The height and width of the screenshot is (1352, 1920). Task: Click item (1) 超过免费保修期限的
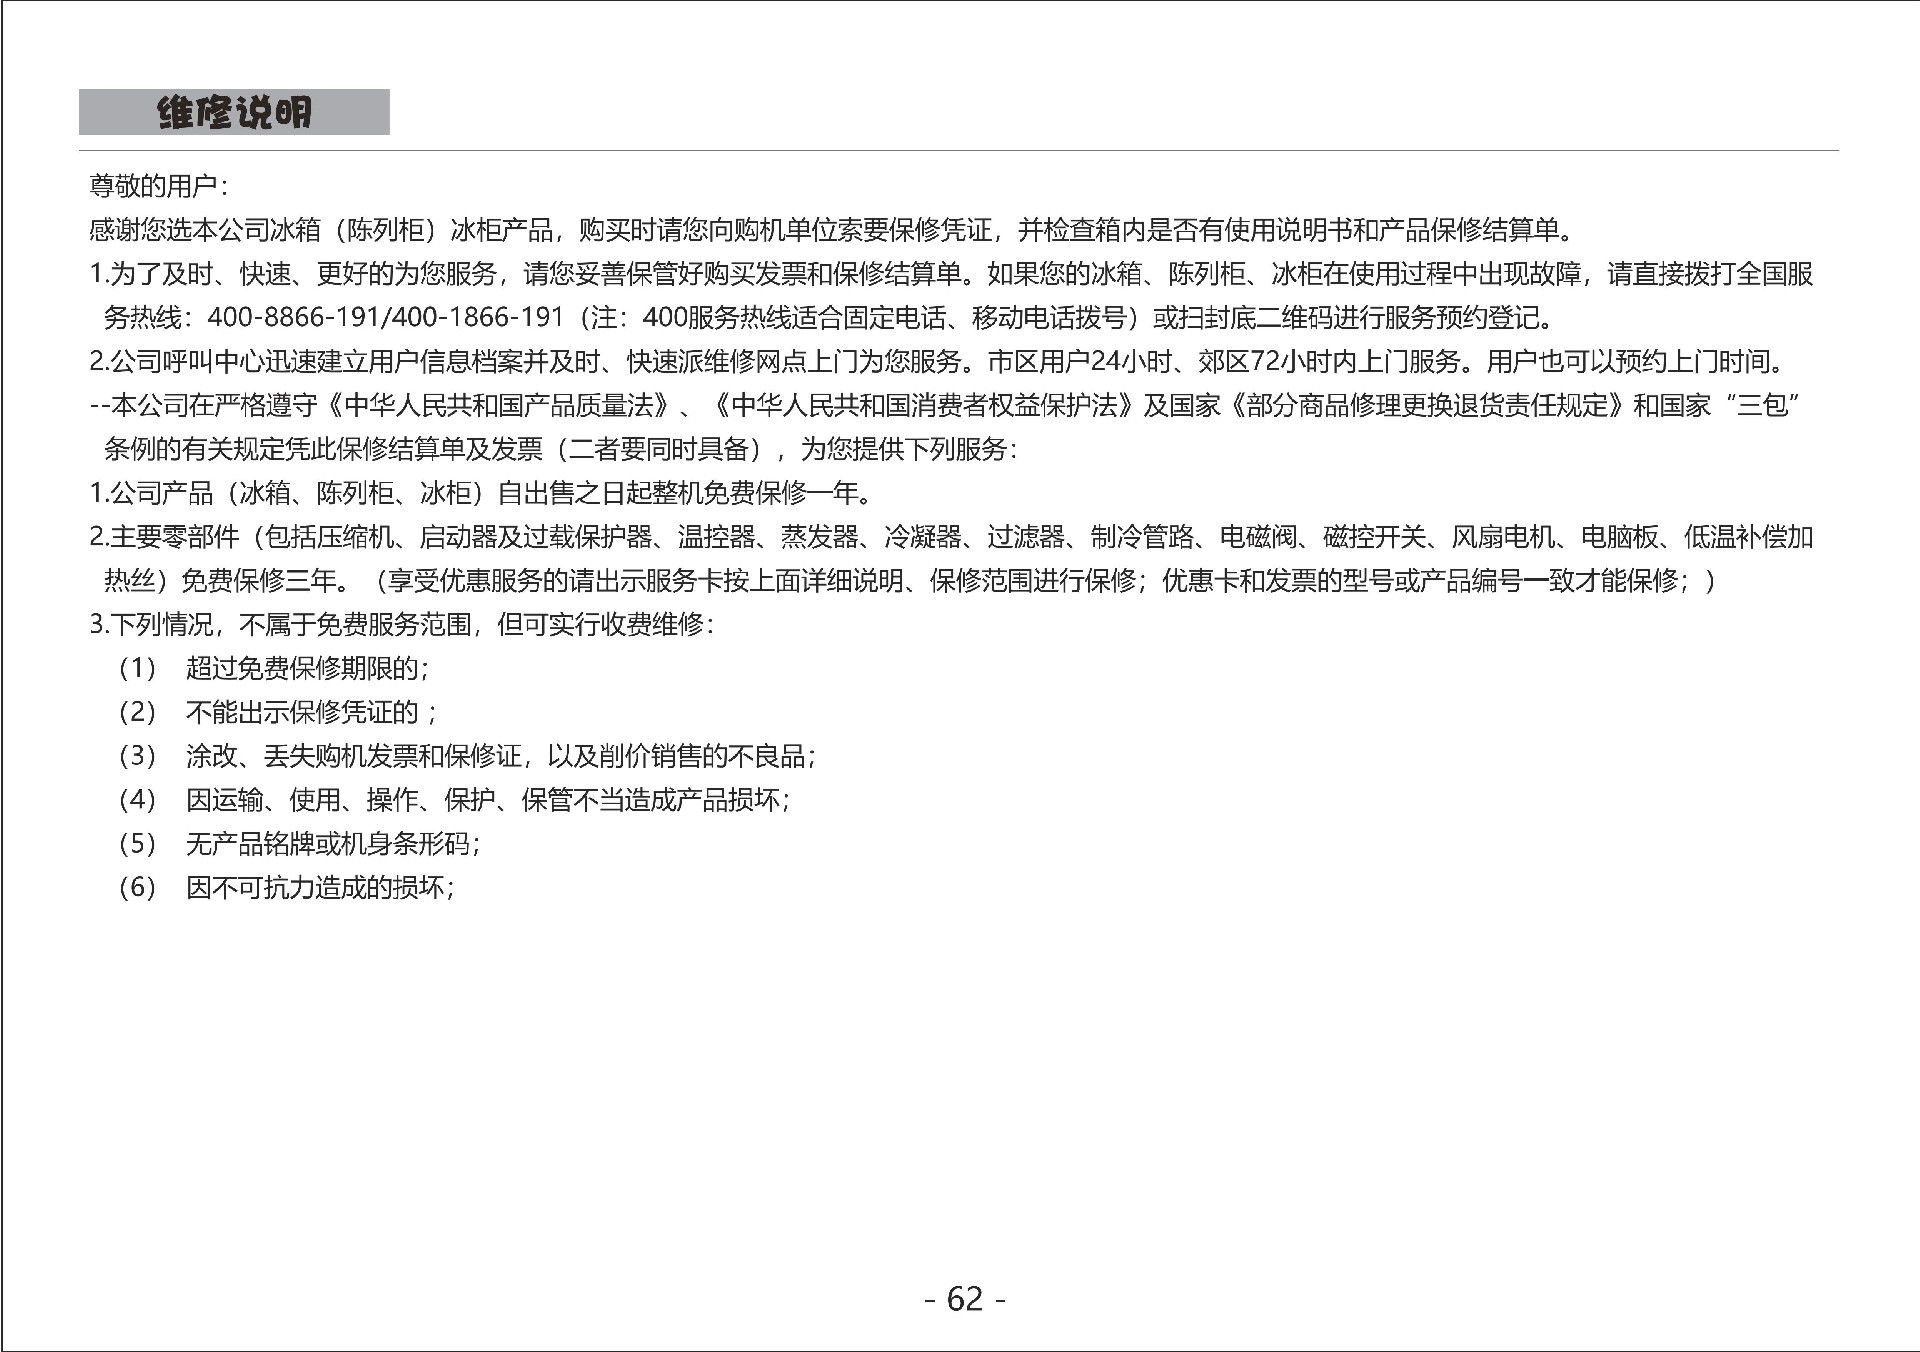tap(306, 668)
